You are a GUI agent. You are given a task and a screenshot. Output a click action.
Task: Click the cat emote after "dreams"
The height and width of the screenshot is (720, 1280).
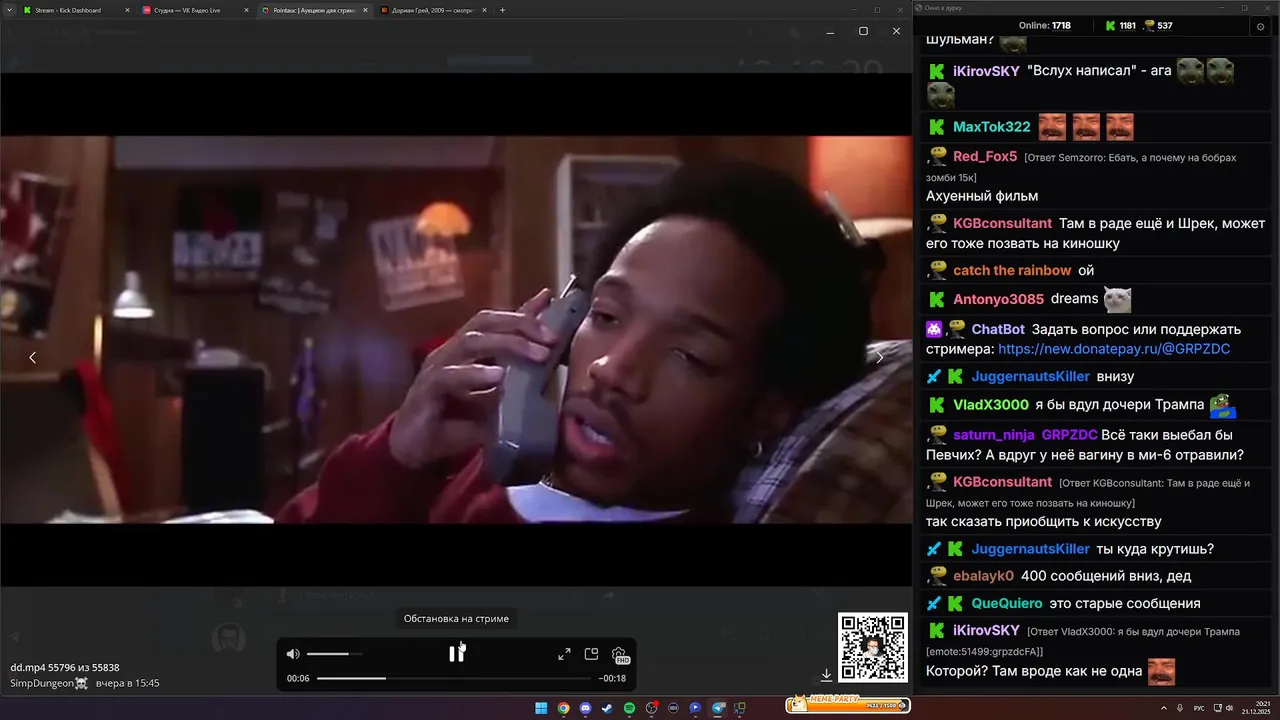(1117, 299)
